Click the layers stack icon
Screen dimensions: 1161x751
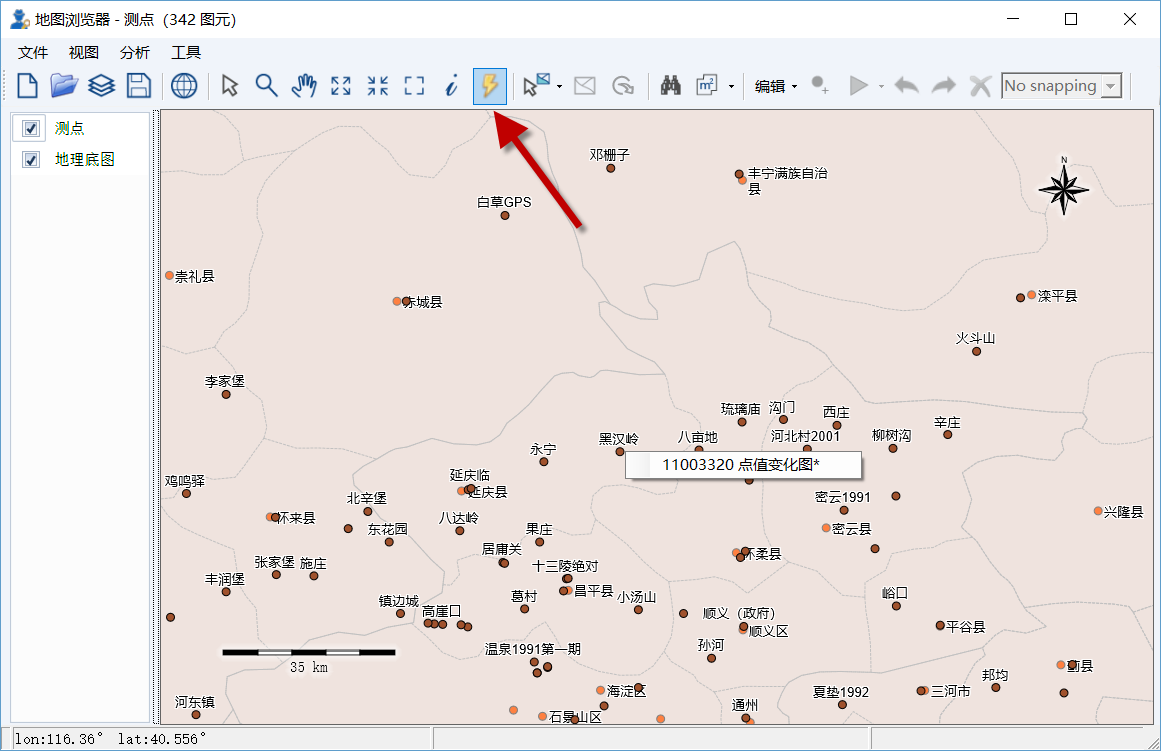[101, 86]
